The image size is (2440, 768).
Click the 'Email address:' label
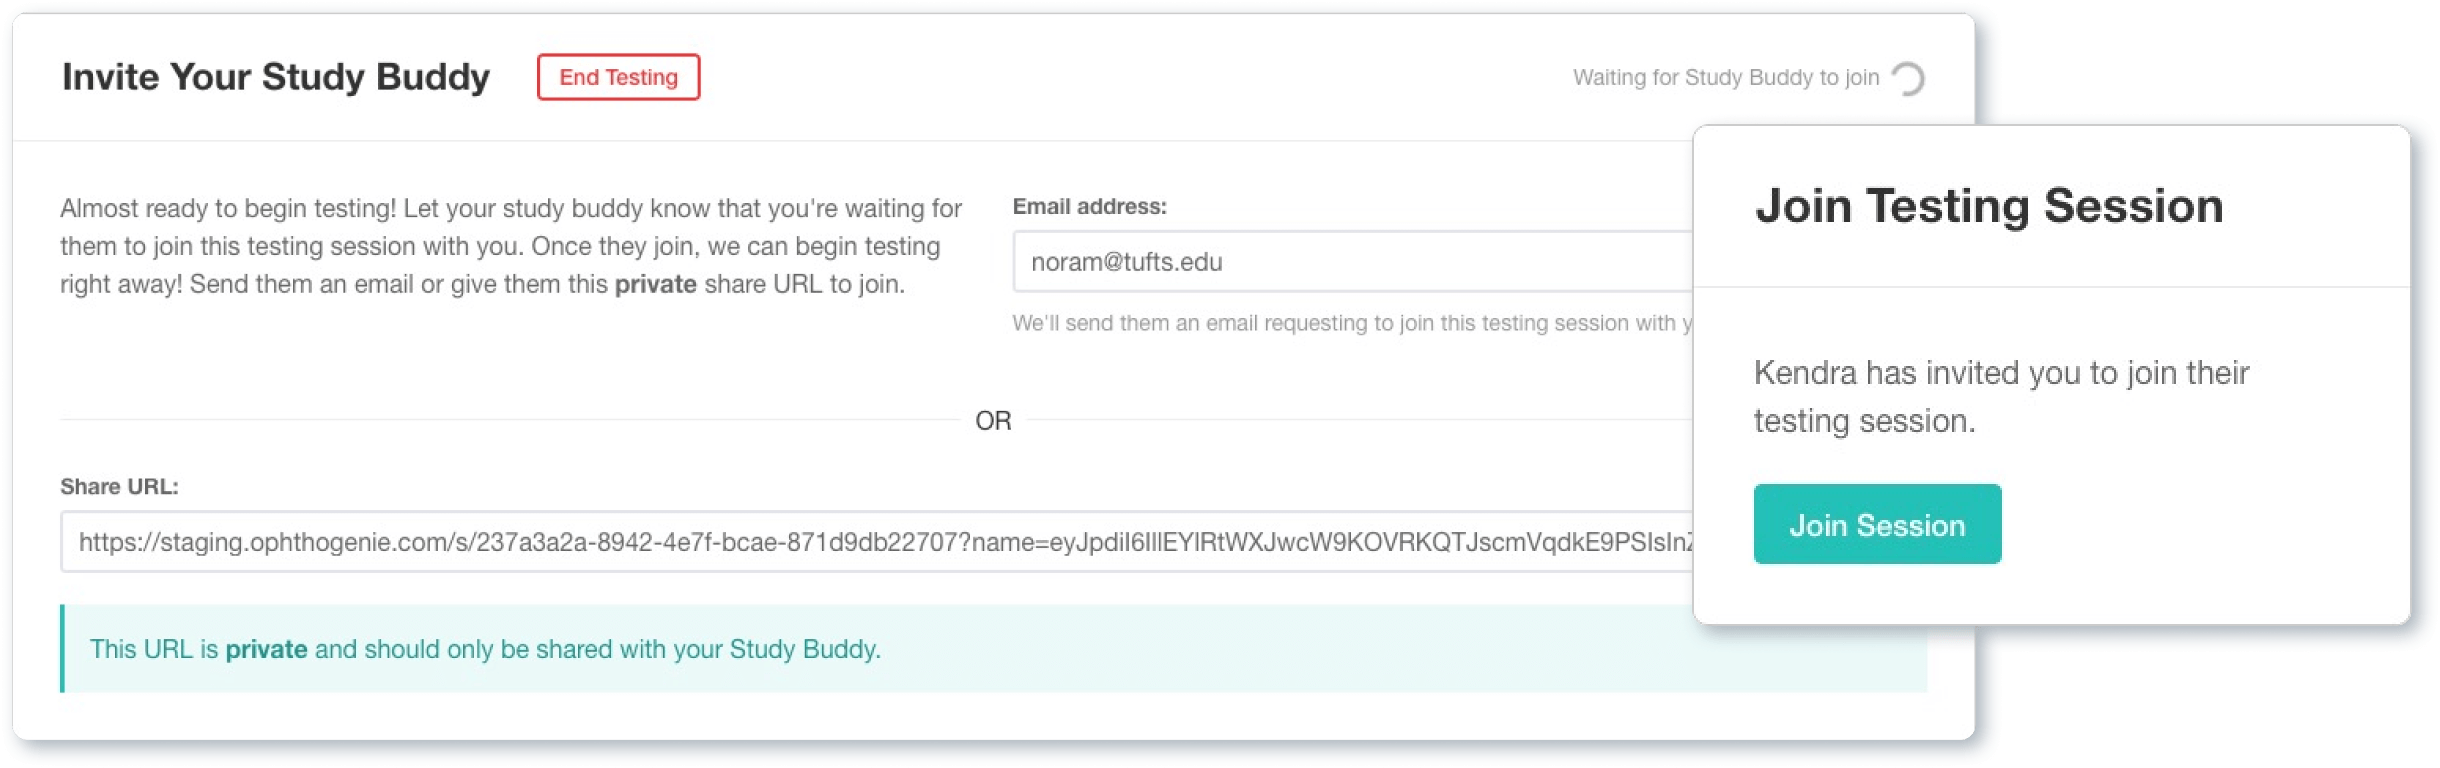coord(1089,207)
